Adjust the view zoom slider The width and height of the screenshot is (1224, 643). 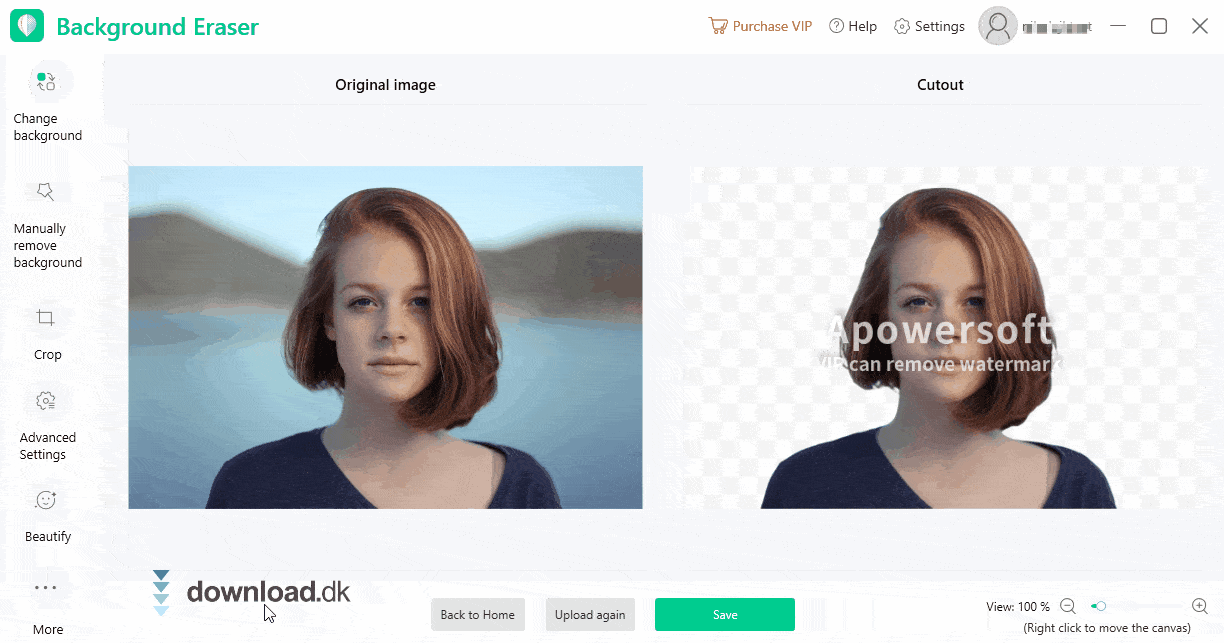[1134, 606]
